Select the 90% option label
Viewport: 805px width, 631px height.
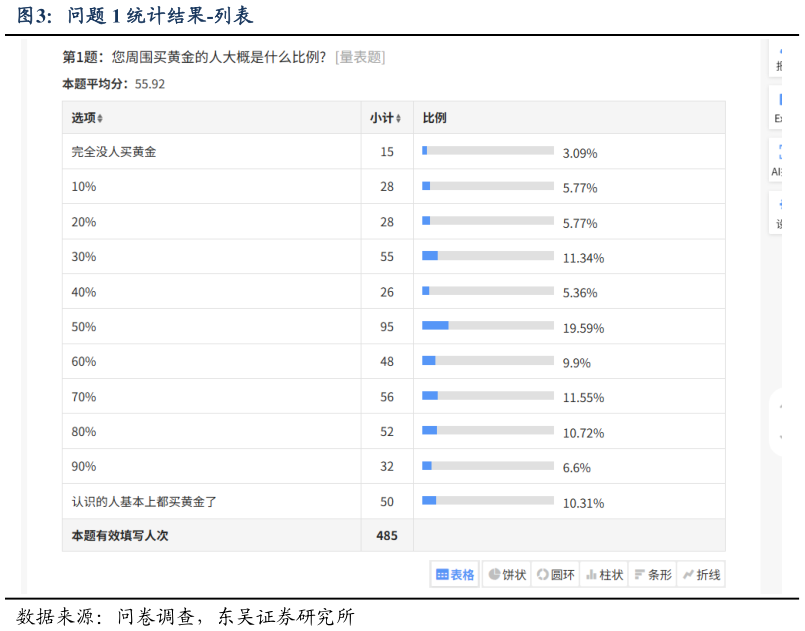pyautogui.click(x=84, y=466)
